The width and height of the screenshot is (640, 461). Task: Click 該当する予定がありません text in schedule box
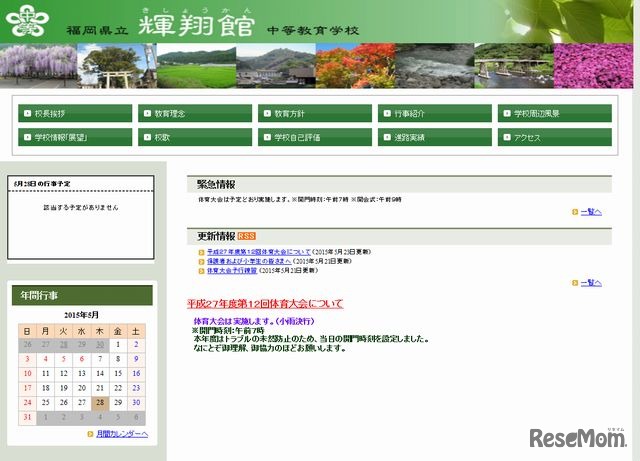tap(81, 207)
